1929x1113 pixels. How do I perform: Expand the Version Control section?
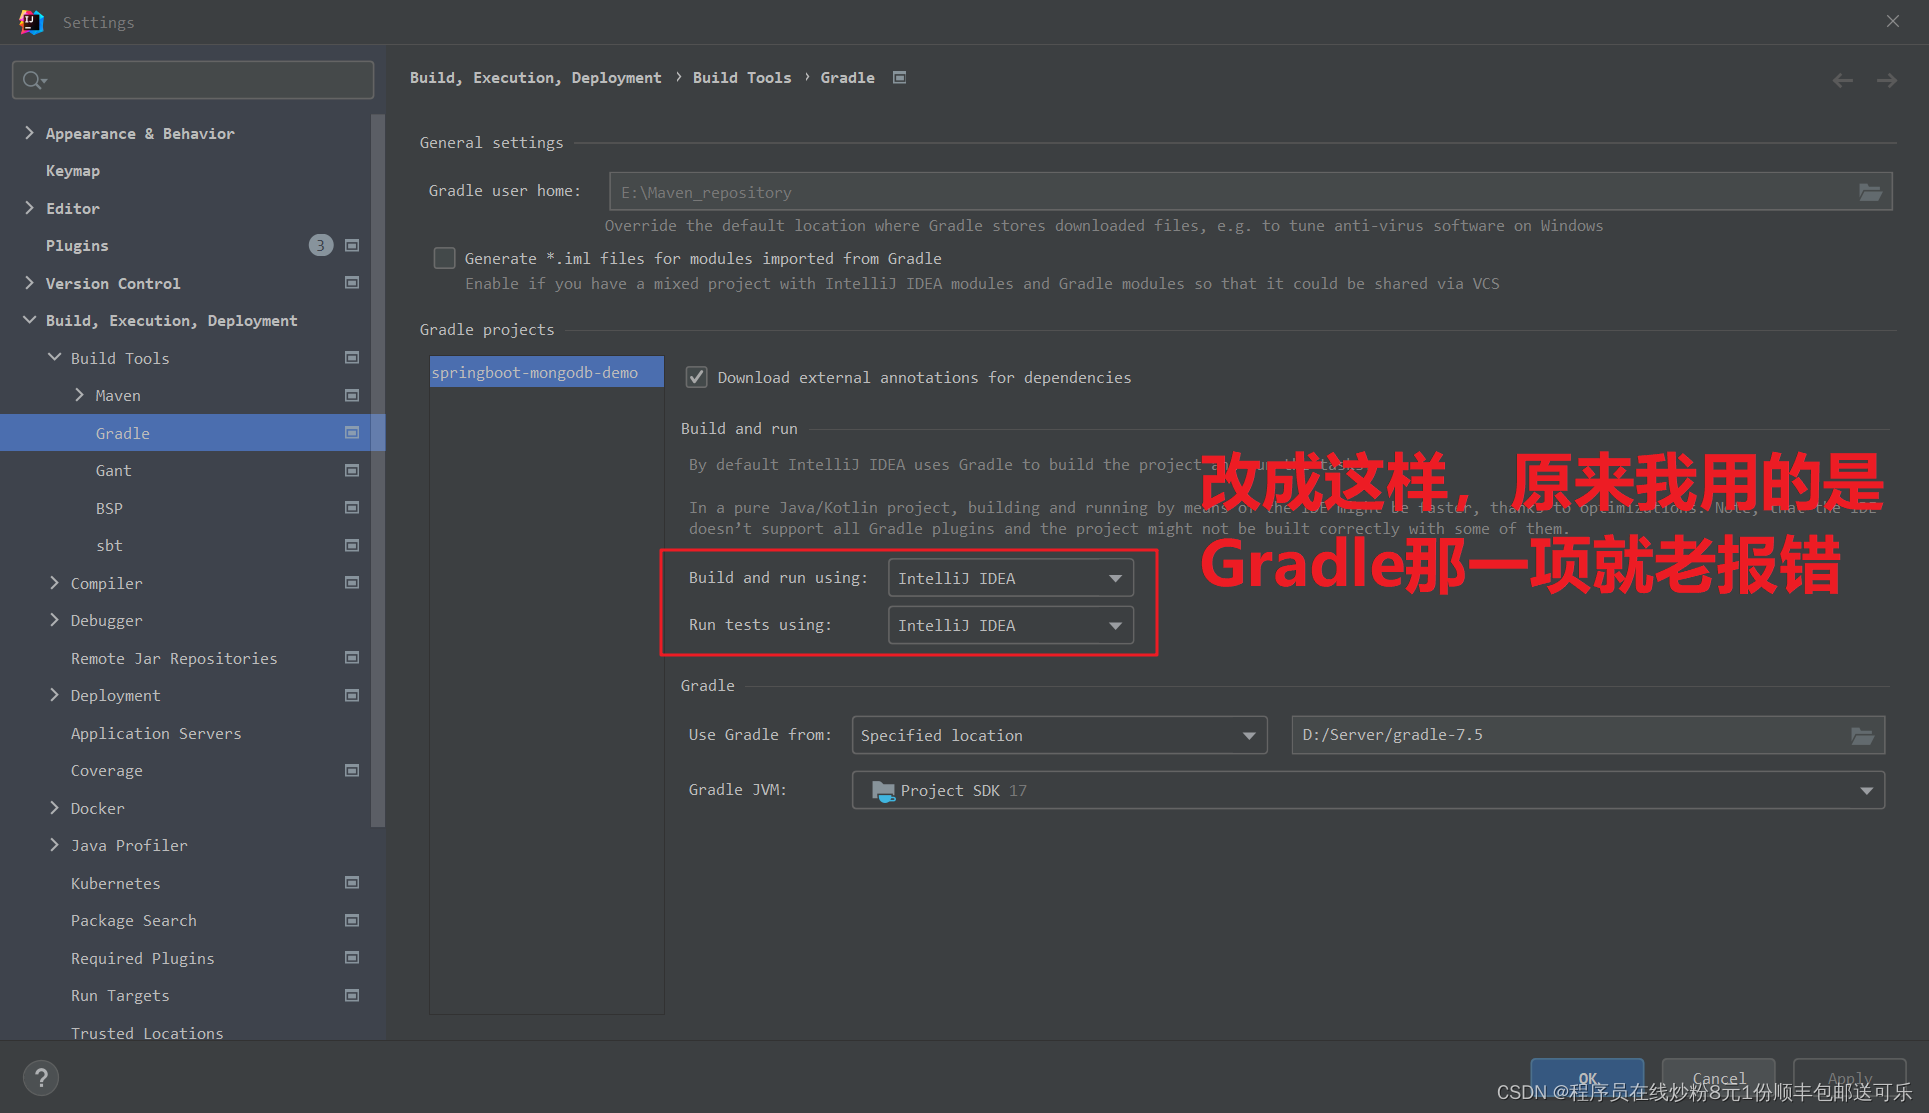(x=29, y=283)
